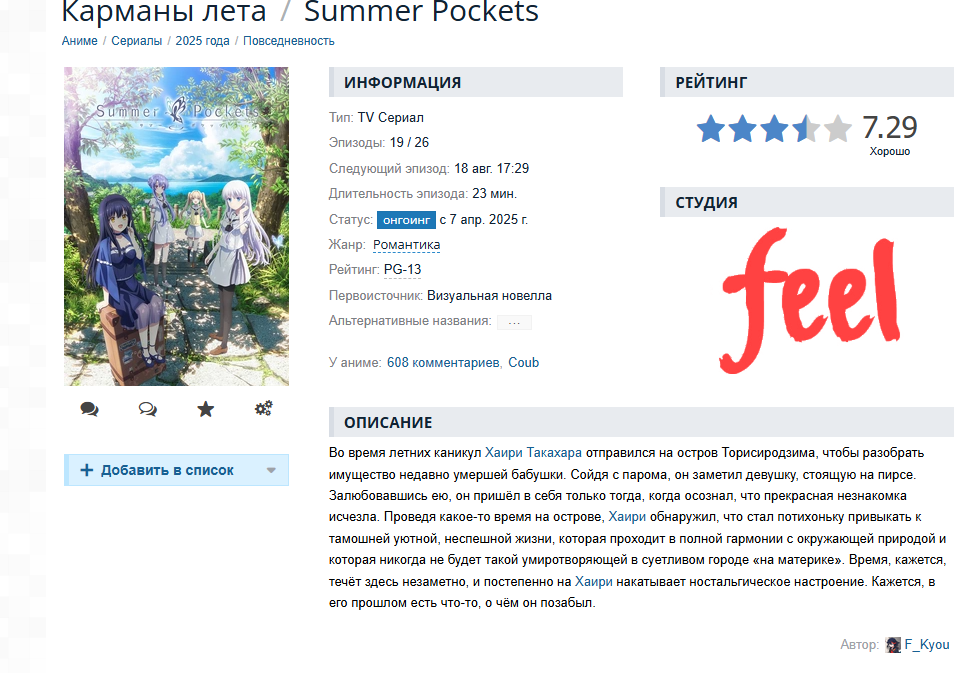Open the Хаири Такахара character link
The image size is (961, 673).
pyautogui.click(x=533, y=453)
